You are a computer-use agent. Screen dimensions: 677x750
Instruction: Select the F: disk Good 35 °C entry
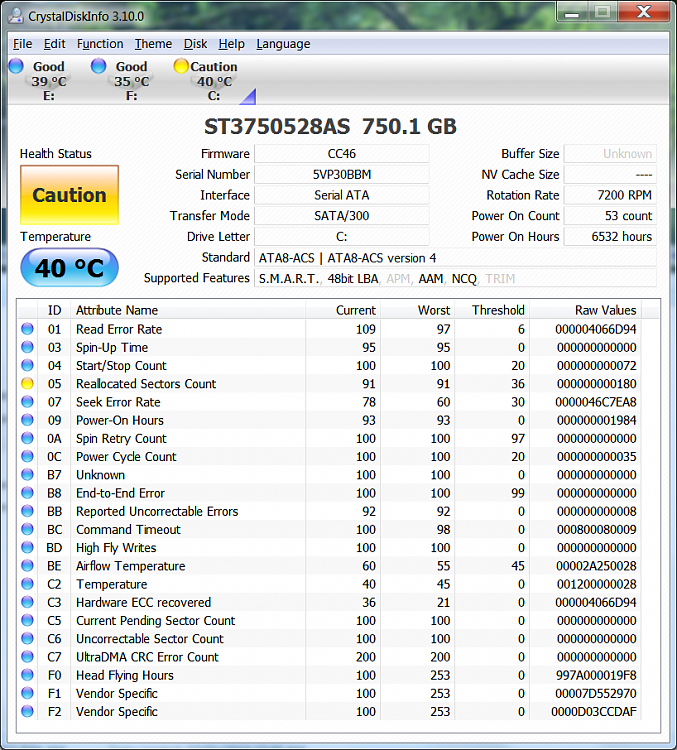point(132,80)
